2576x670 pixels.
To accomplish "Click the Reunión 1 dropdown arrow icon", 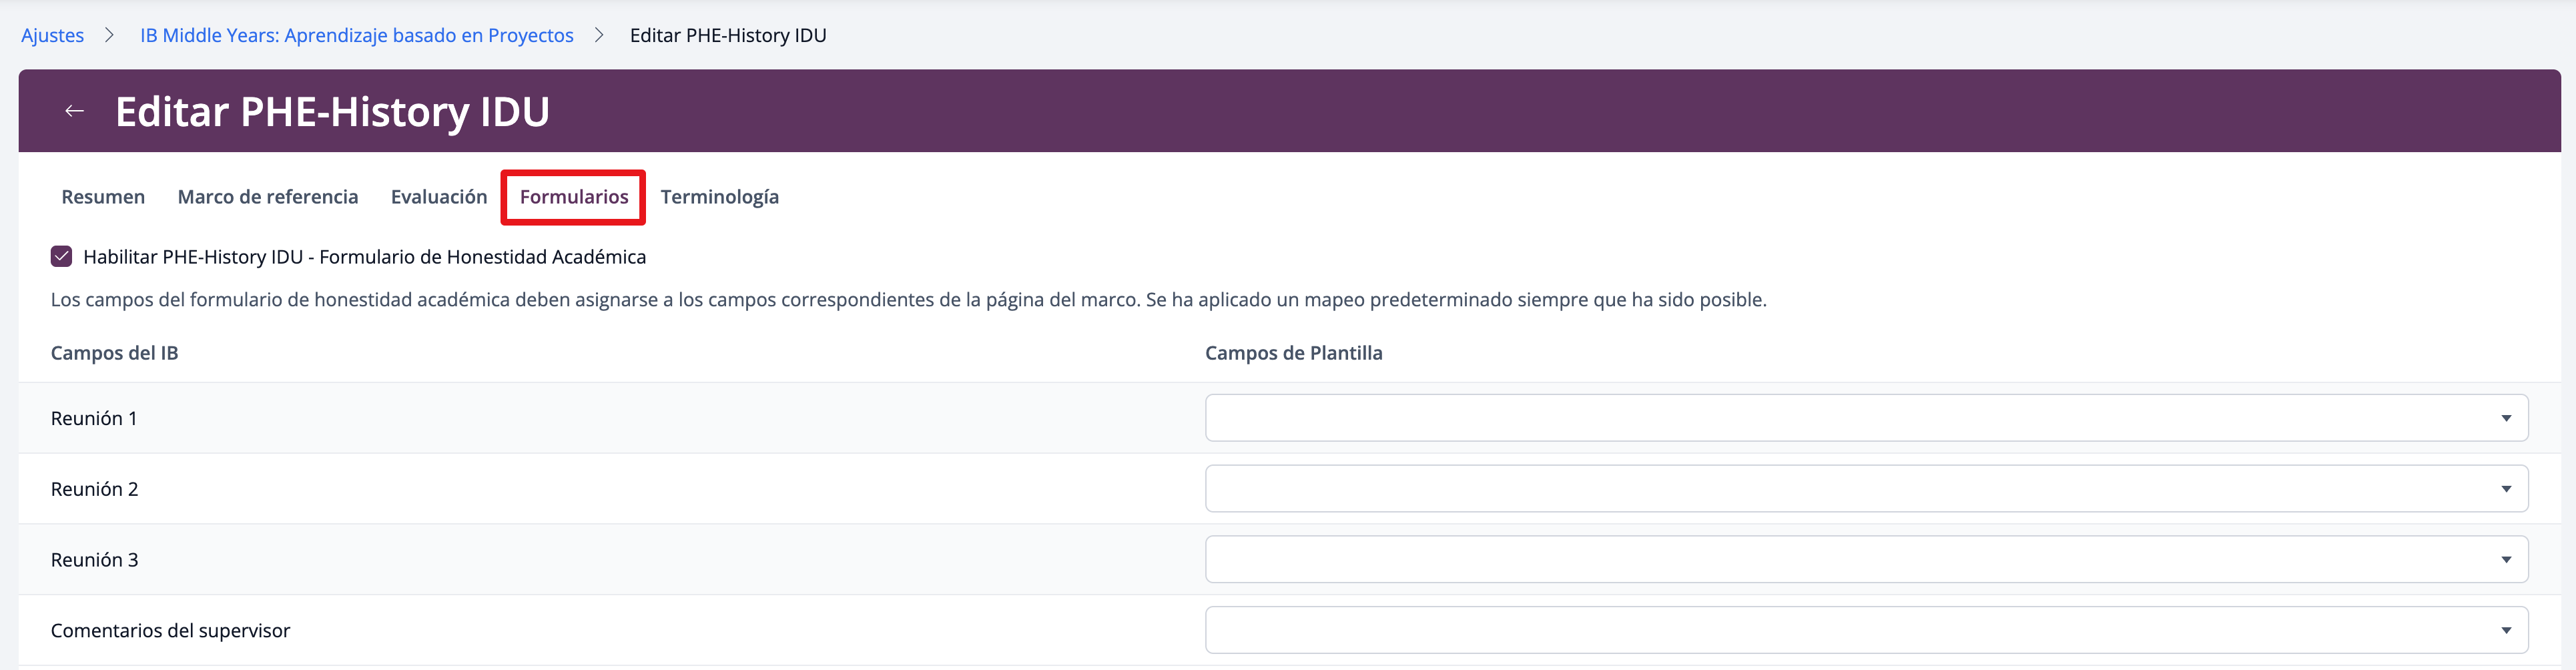I will click(2505, 418).
